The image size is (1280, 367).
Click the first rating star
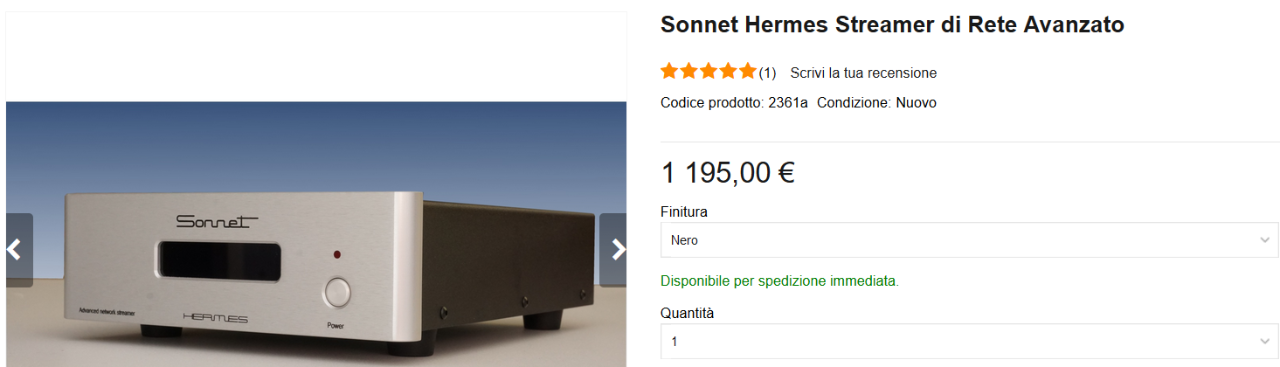pos(670,71)
